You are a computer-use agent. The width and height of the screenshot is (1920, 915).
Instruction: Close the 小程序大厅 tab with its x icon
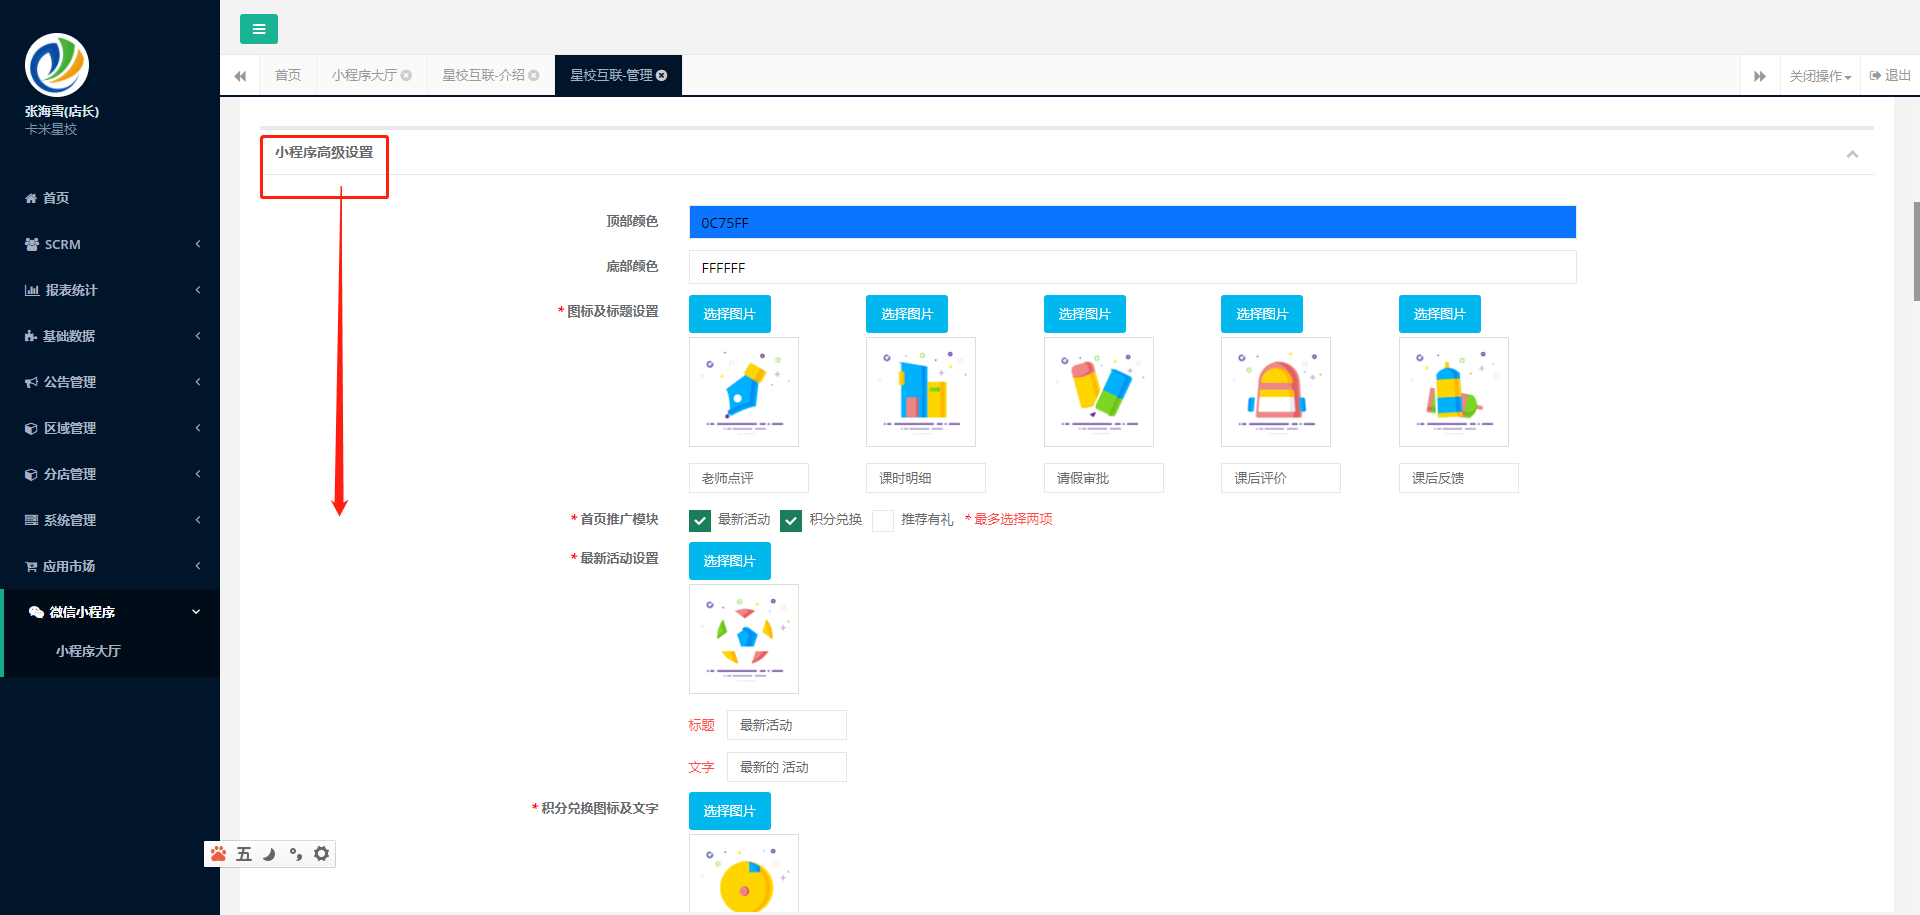pyautogui.click(x=406, y=75)
